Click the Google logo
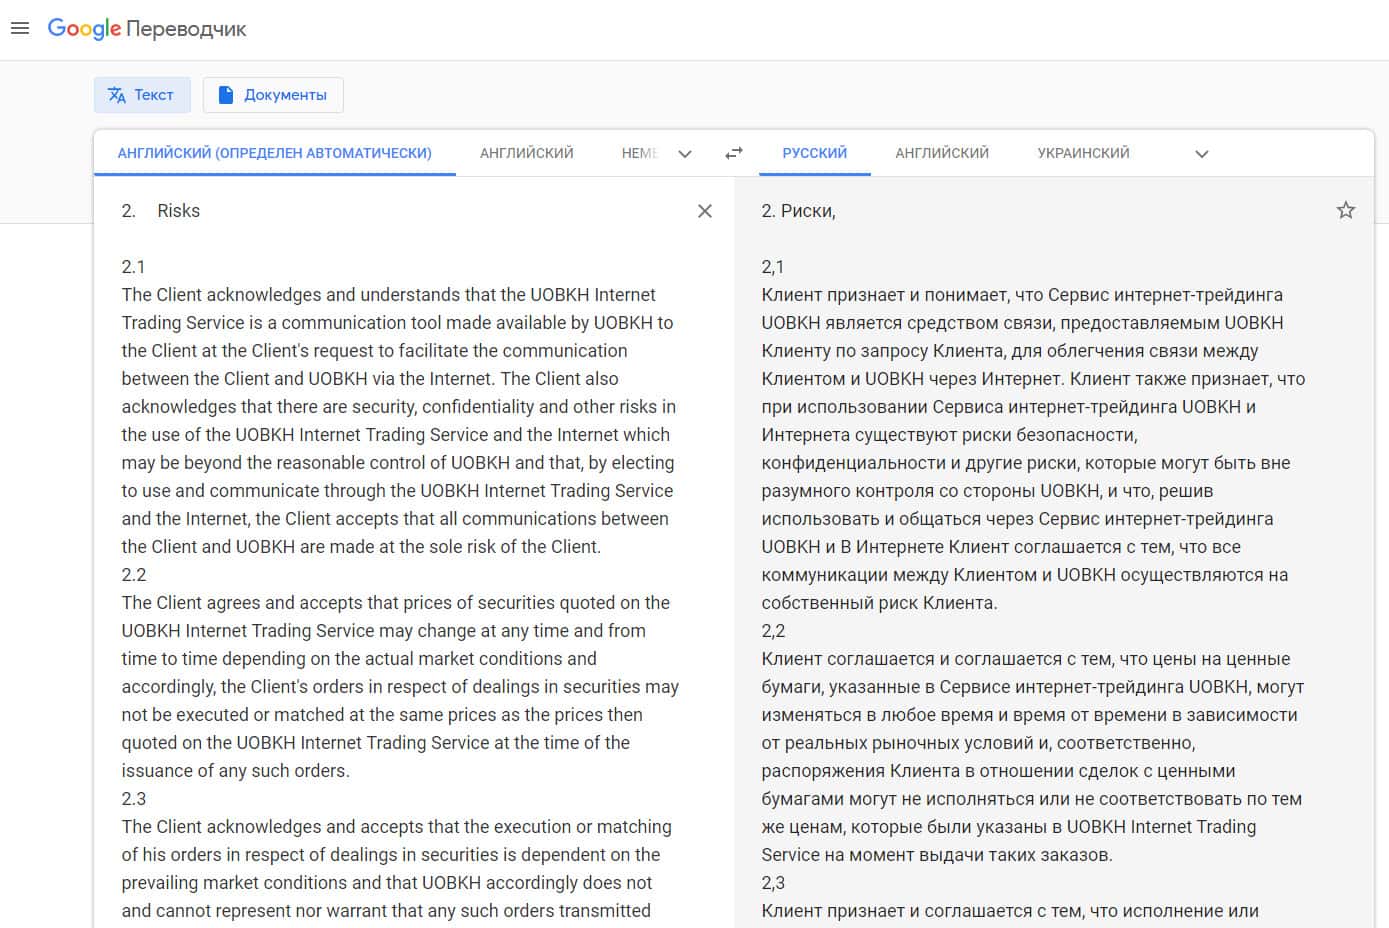 point(84,29)
